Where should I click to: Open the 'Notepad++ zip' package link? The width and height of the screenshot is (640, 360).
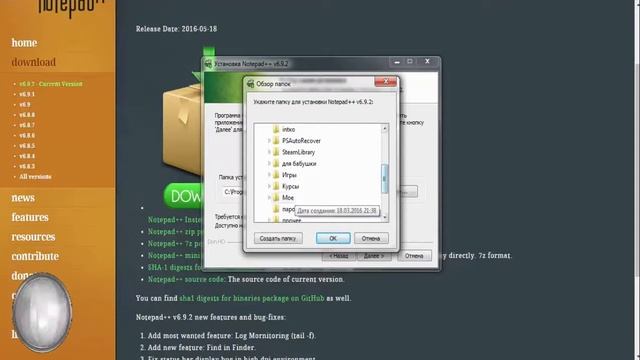click(176, 231)
